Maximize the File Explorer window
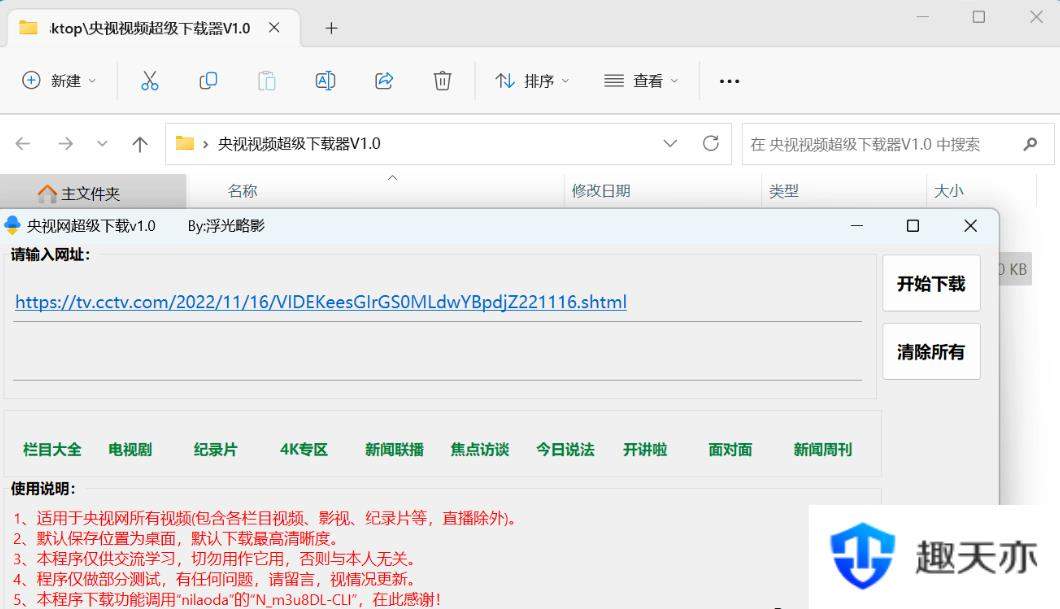 click(979, 17)
